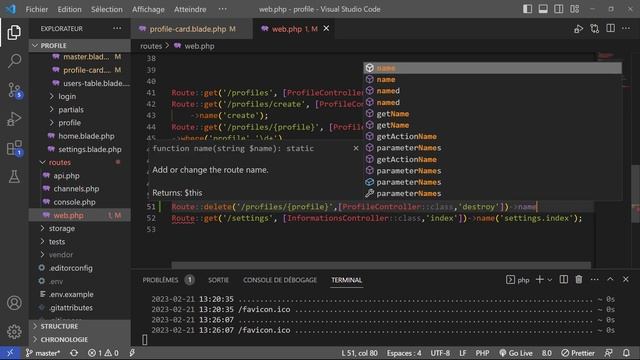This screenshot has width=640, height=360.
Task: Open the Accounts menu icon
Action: point(14,303)
